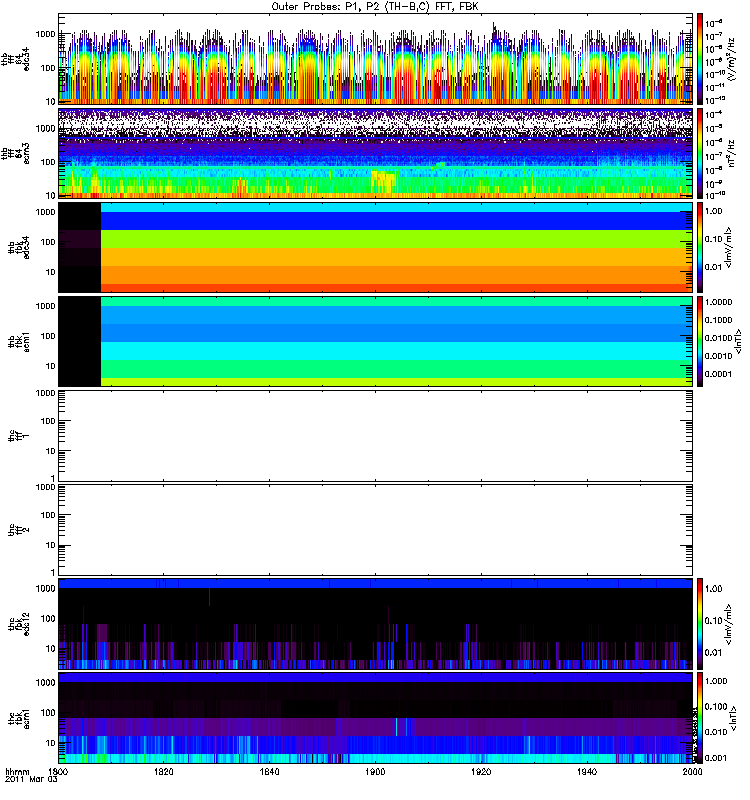Viewport: 750px width, 800px height.
Task: Click the 2000 end time label
Action: point(692,772)
